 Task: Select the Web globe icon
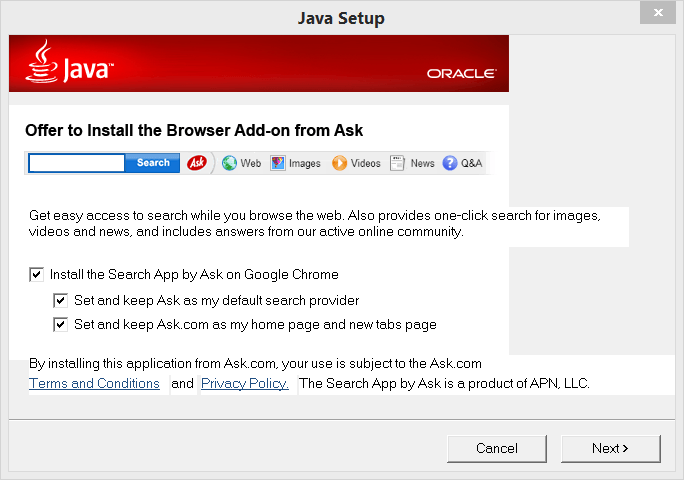click(x=229, y=163)
